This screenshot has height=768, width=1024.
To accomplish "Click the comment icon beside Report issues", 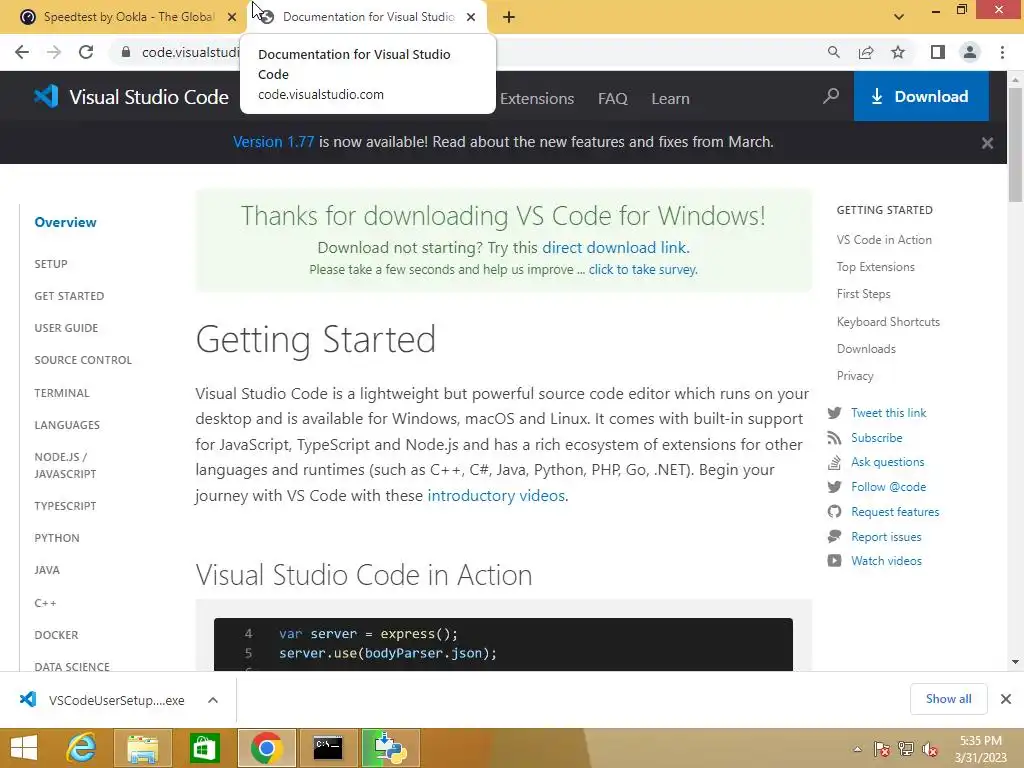I will pyautogui.click(x=834, y=537).
